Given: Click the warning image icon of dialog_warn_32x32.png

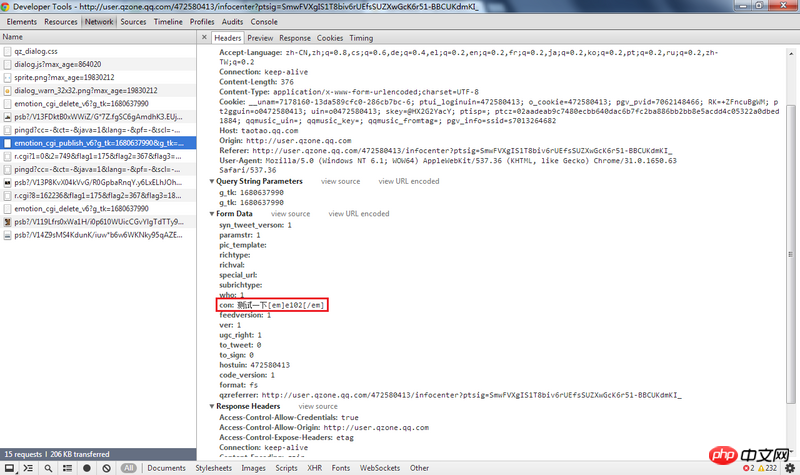Looking at the screenshot, I should (x=7, y=90).
